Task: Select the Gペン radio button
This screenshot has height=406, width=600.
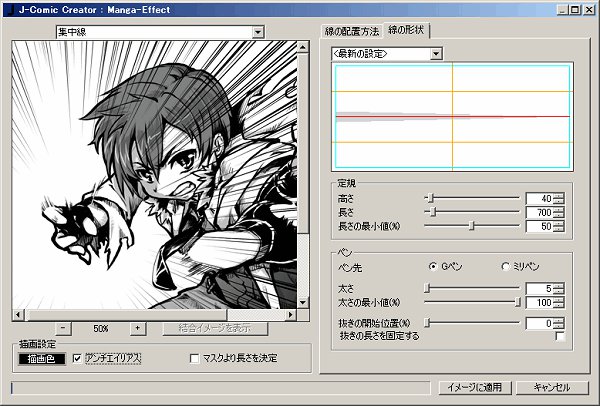Action: [433, 266]
